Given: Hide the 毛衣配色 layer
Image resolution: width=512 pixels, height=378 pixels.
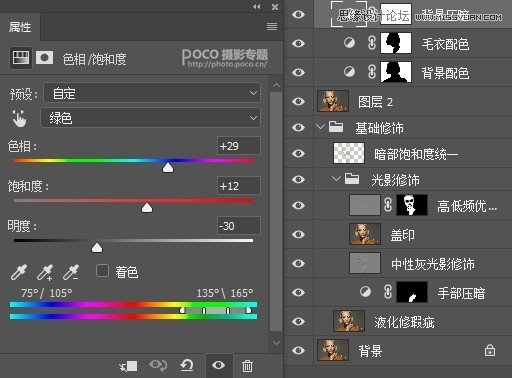Looking at the screenshot, I should click(x=298, y=43).
